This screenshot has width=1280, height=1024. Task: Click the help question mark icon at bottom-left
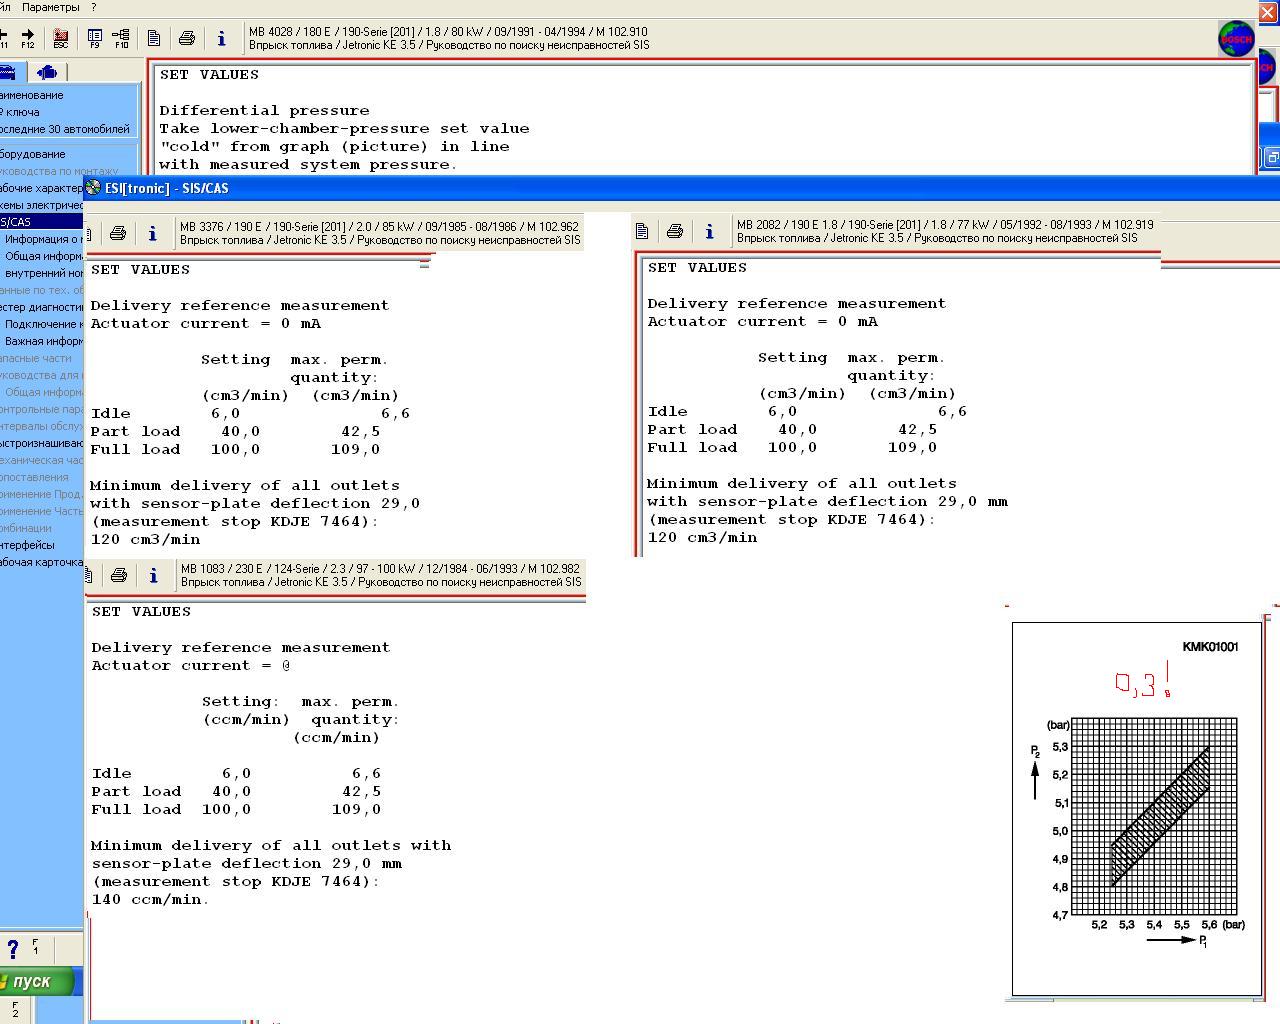point(12,949)
